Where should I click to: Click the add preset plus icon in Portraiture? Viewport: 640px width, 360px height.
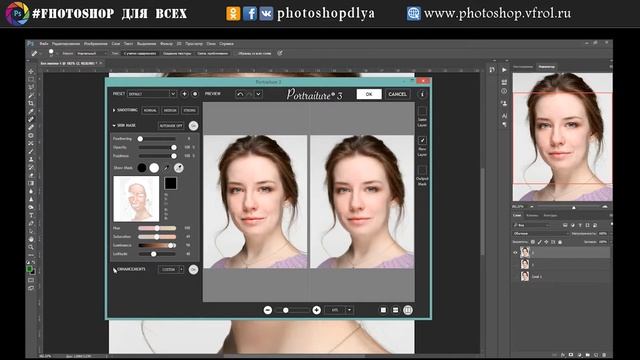point(184,94)
